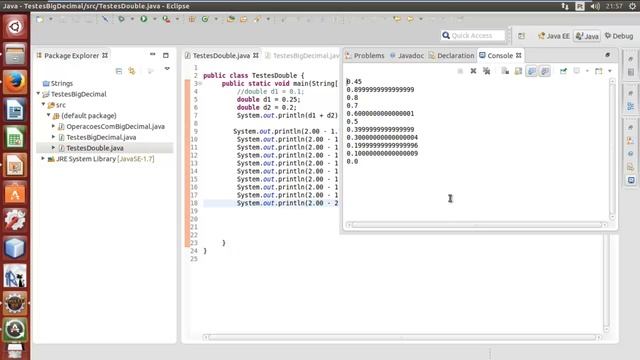Open LibreOffice Calc from the dock
This screenshot has width=640, height=360.
coord(15,138)
